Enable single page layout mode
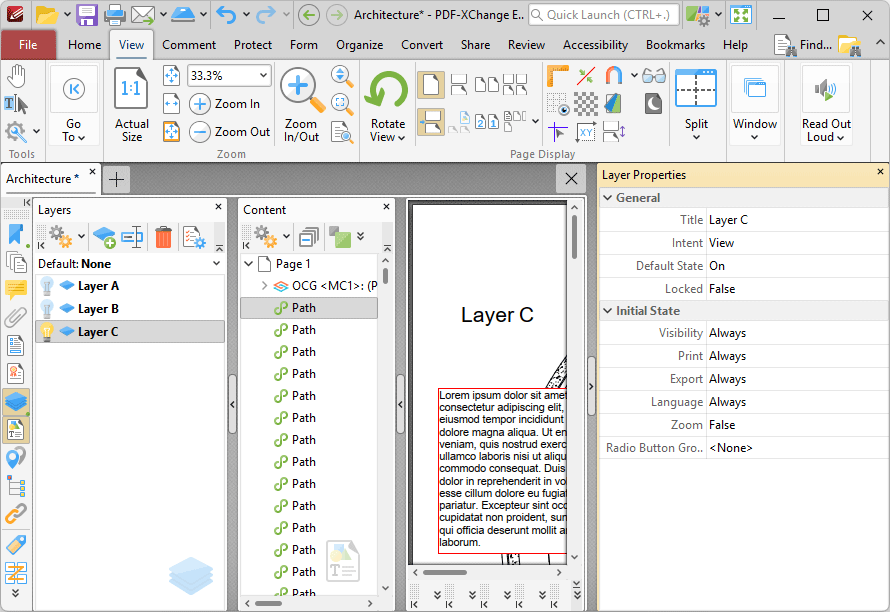This screenshot has width=890, height=612. click(x=431, y=85)
